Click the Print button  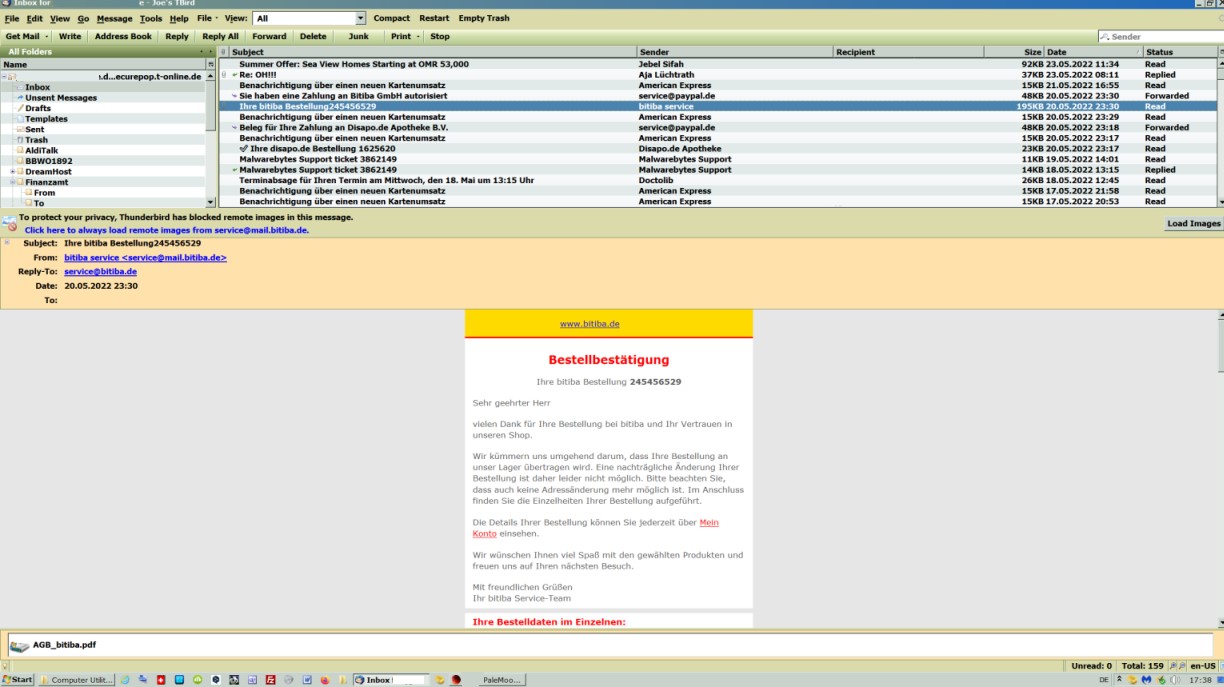pos(401,36)
